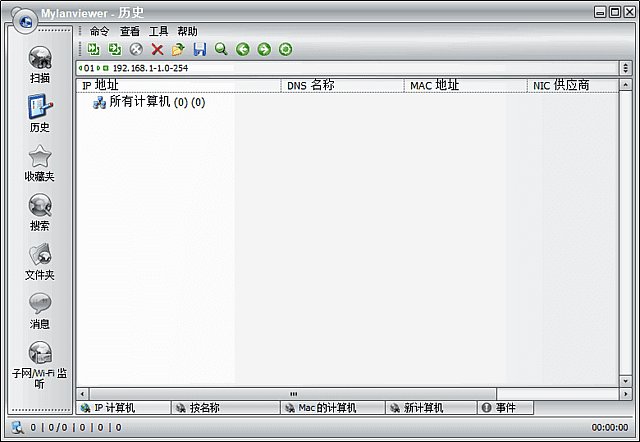This screenshot has width=640, height=442.
Task: Sort by the DNS 名称 column header
Action: coord(342,85)
